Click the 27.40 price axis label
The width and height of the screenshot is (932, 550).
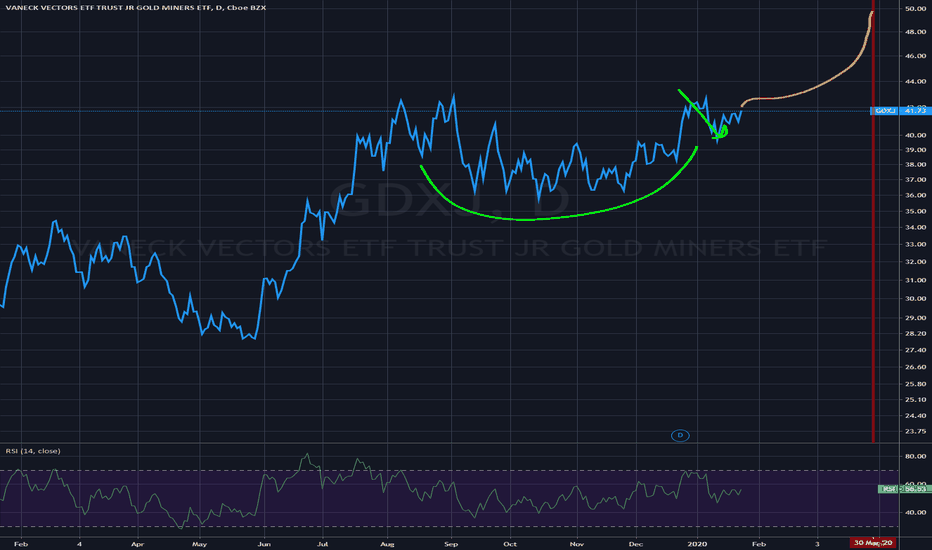[915, 350]
